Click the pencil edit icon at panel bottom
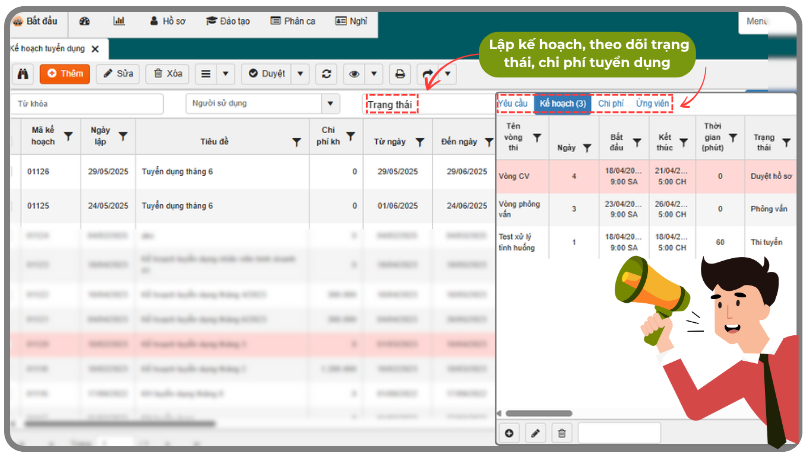 (536, 433)
